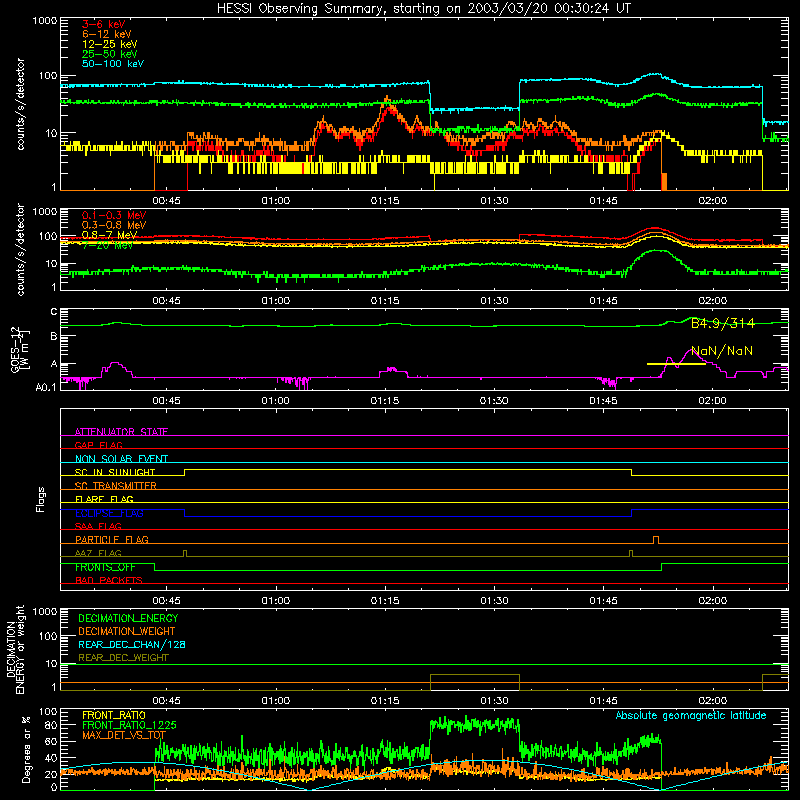Click the 'BAD_PACKETS' flag label
This screenshot has width=800, height=800.
click(109, 580)
